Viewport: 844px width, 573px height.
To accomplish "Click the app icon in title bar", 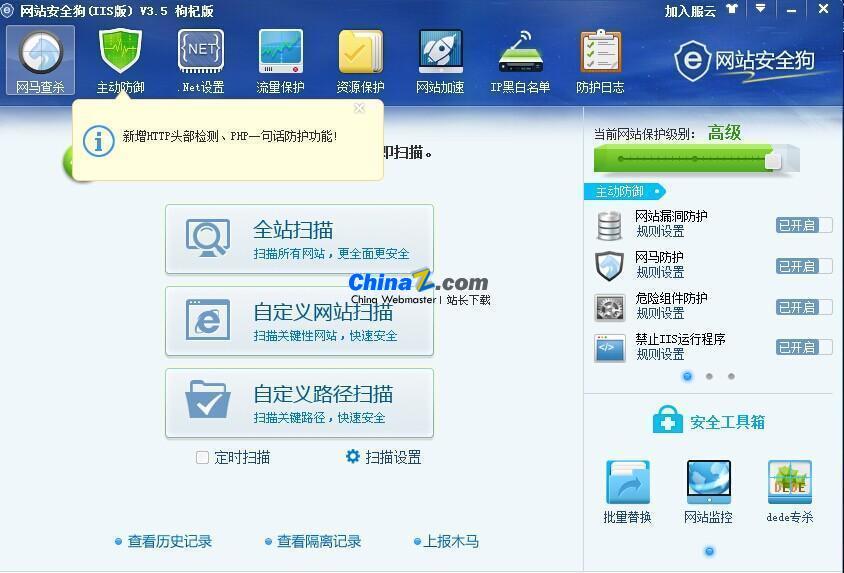I will tap(7, 10).
